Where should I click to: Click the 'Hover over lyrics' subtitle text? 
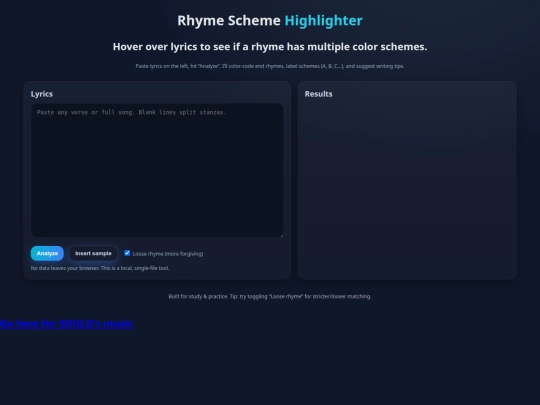(270, 47)
